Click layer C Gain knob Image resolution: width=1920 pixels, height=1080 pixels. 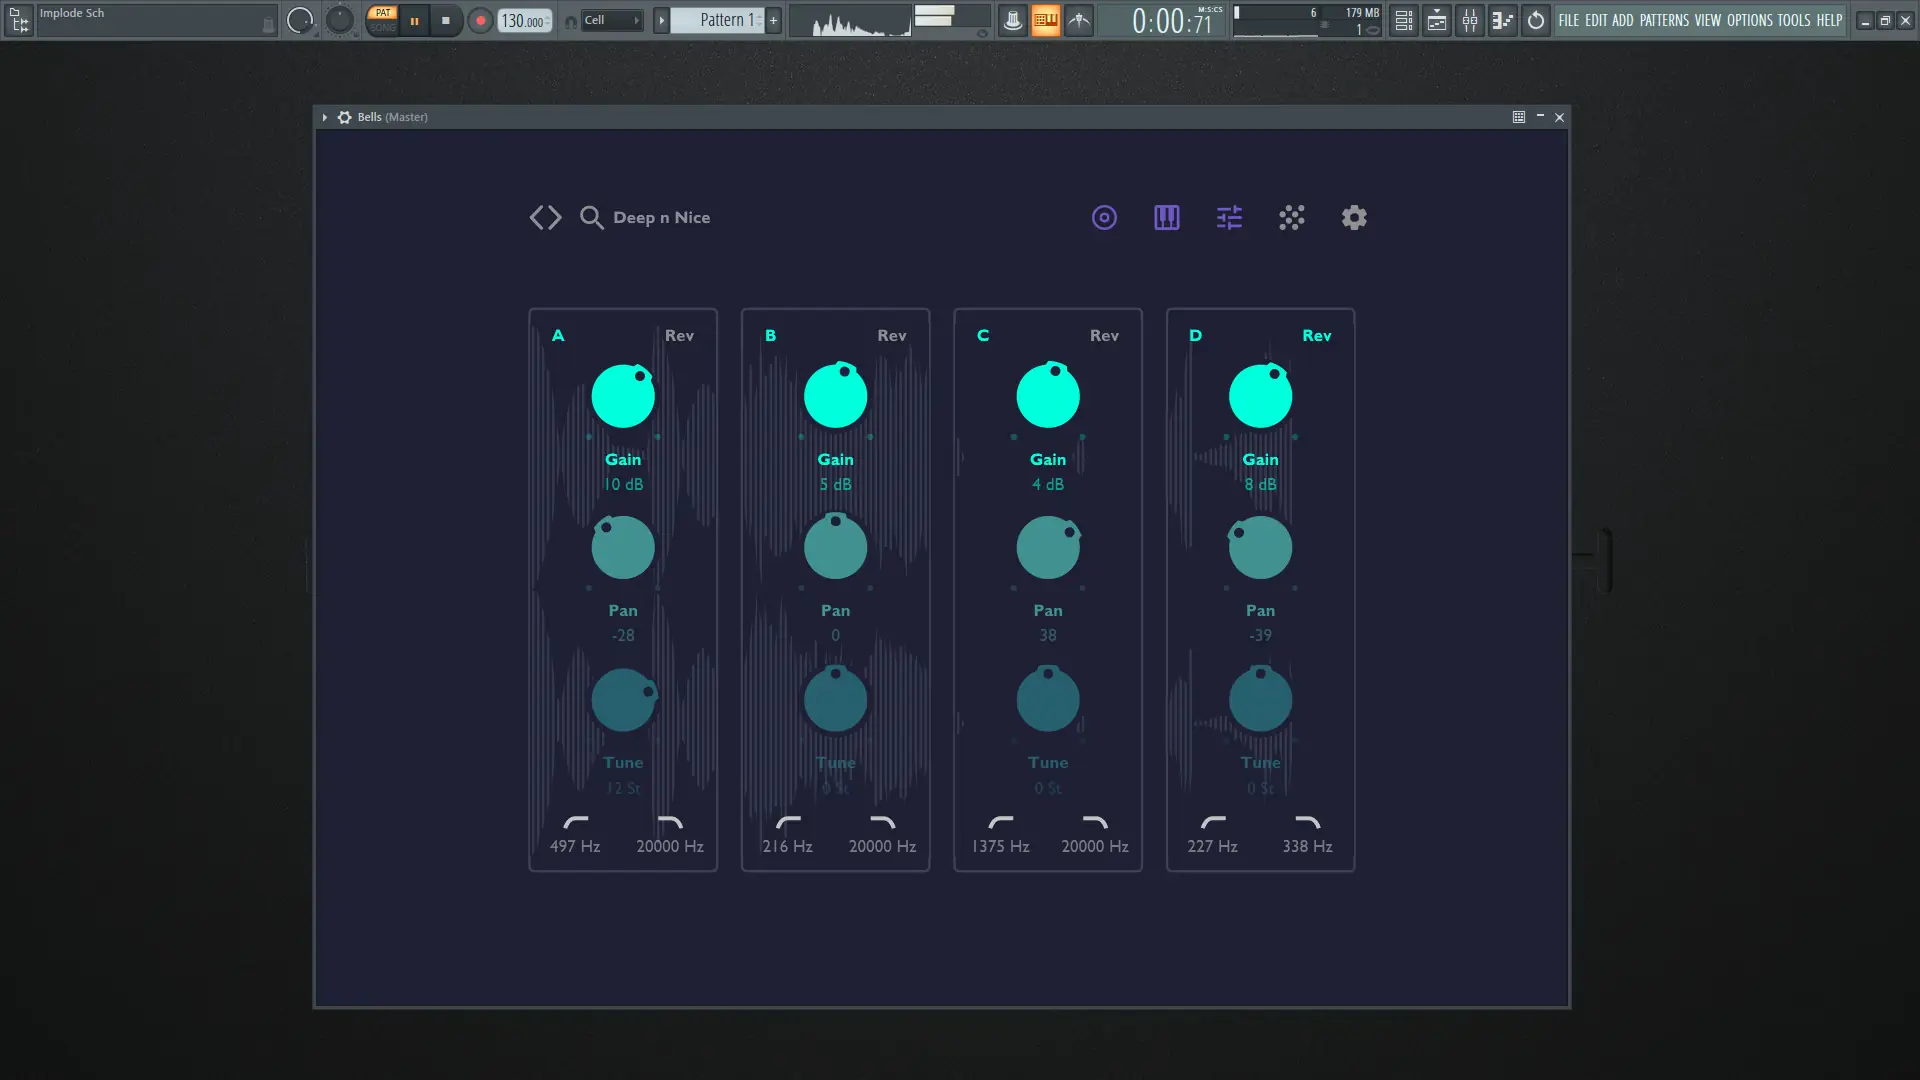click(x=1047, y=396)
